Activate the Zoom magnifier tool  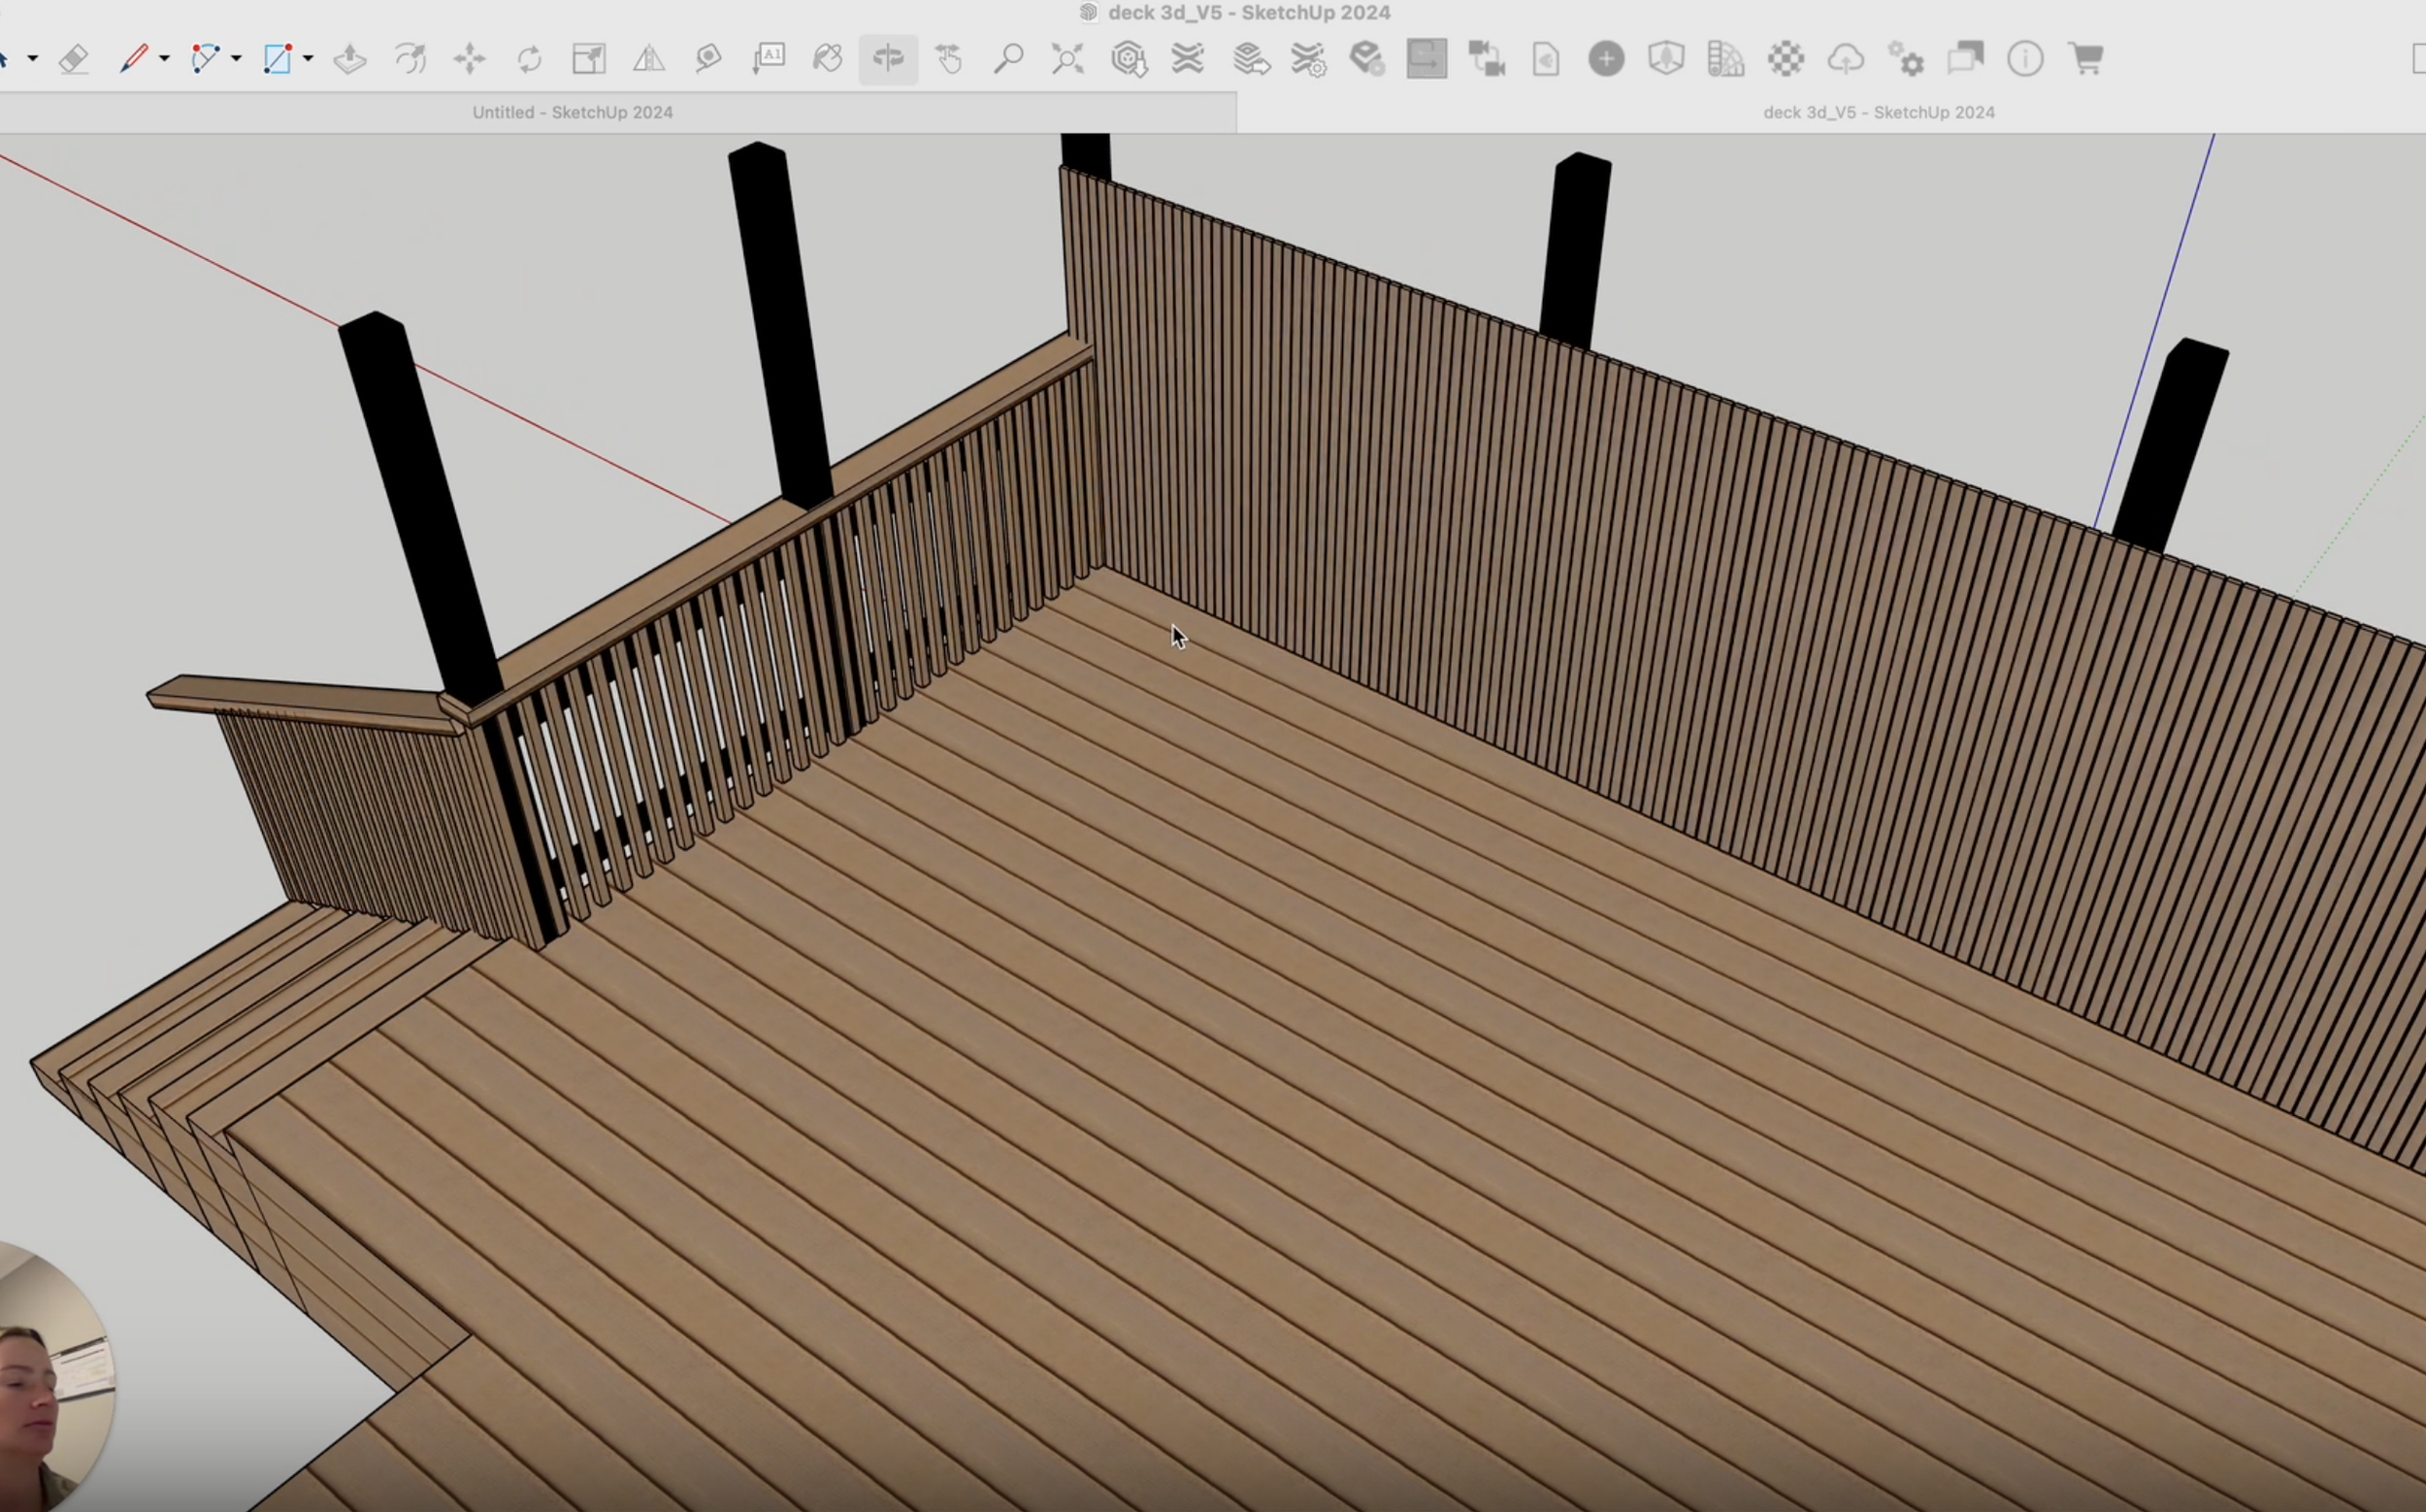1008,59
